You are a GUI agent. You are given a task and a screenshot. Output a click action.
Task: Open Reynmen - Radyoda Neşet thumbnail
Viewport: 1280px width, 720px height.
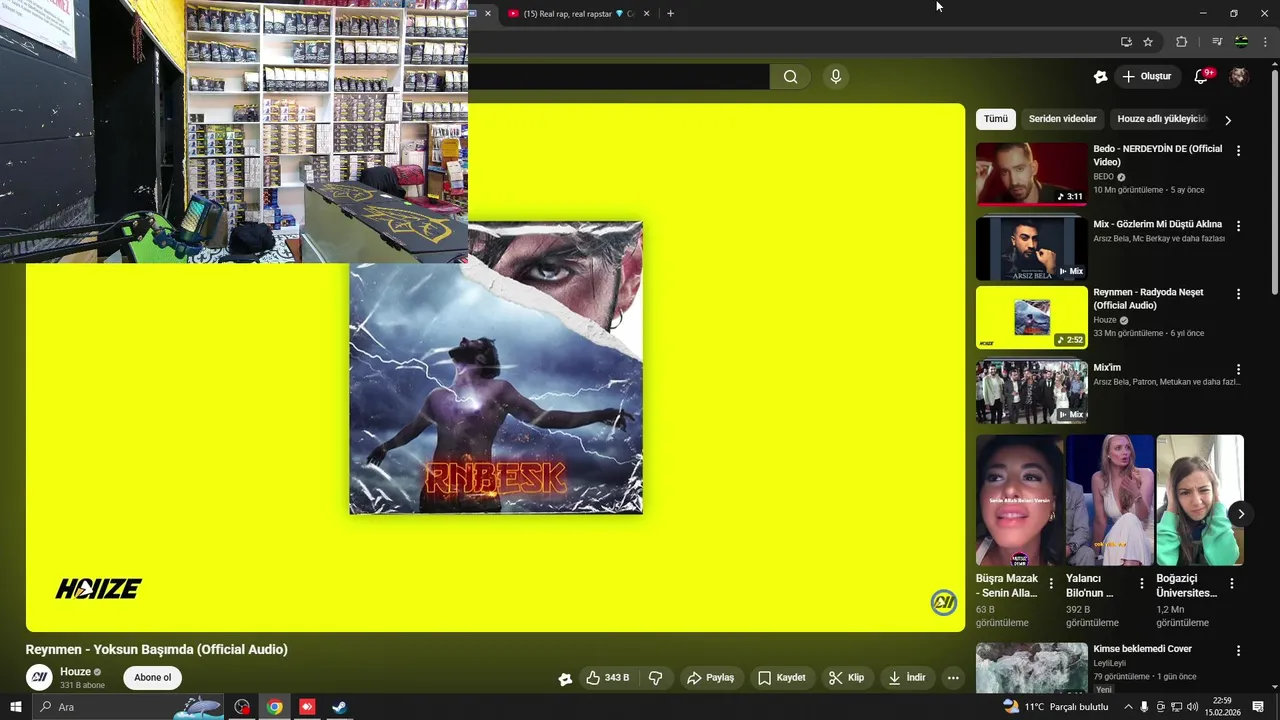[1031, 317]
